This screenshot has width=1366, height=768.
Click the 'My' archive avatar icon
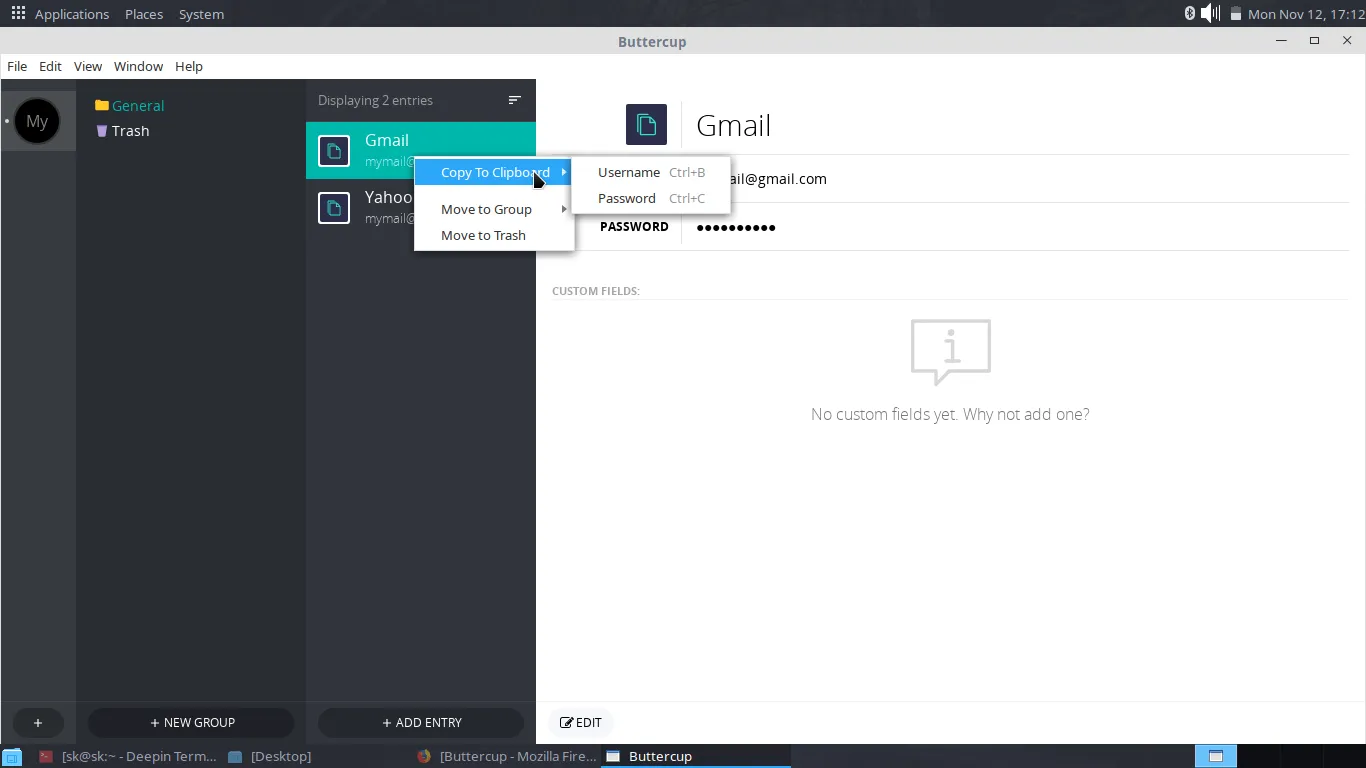coord(37,121)
